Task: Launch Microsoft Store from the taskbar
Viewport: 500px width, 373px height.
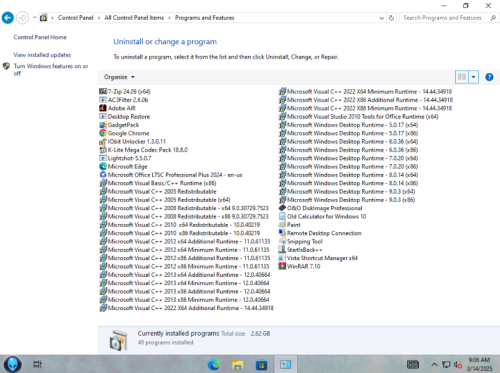Action: pyautogui.click(x=261, y=364)
